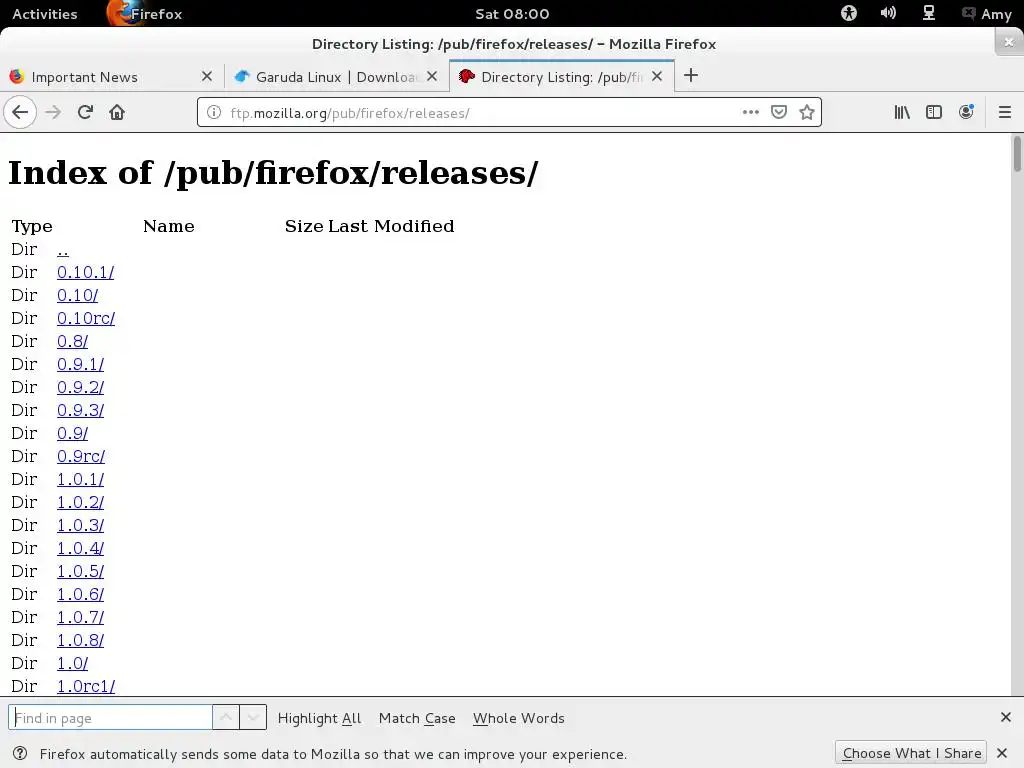Open the 1.0.1/ directory link

[x=80, y=479]
